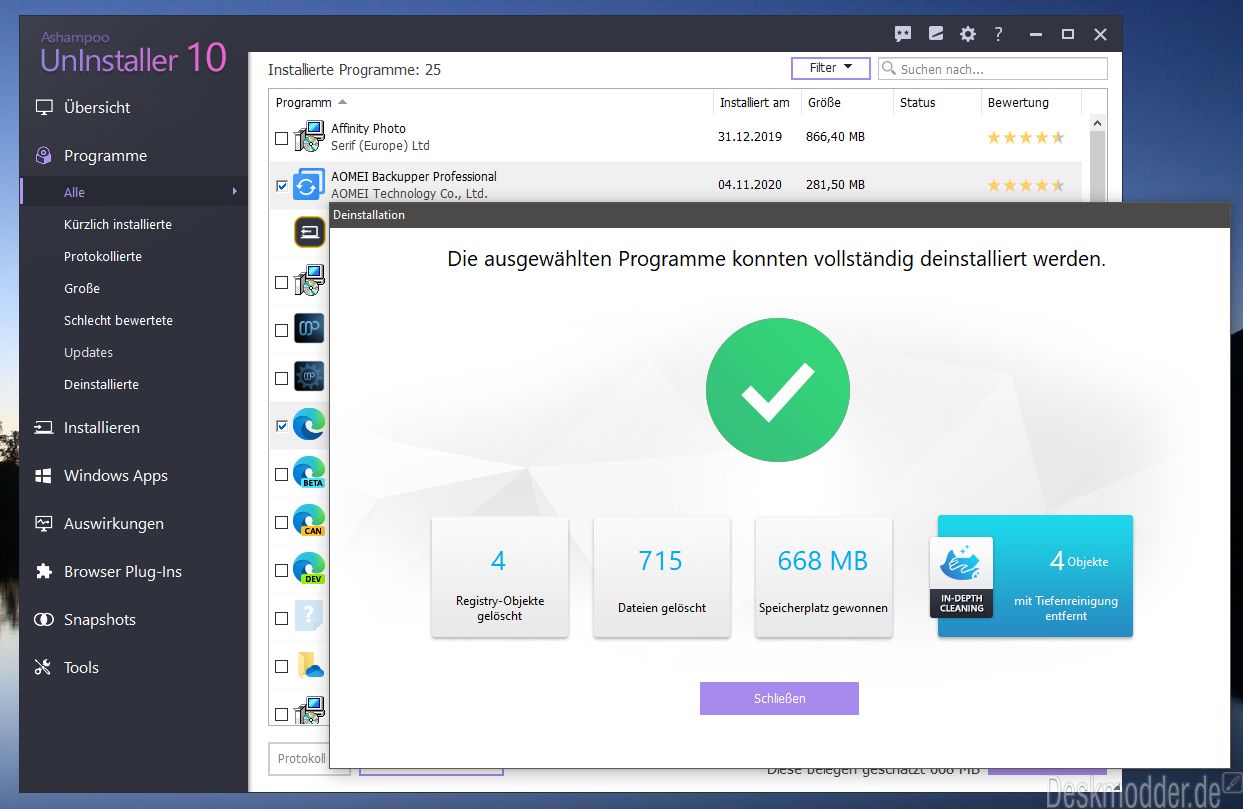This screenshot has height=809, width=1243.
Task: Click the Microsoft Edge Beta icon
Action: click(310, 474)
